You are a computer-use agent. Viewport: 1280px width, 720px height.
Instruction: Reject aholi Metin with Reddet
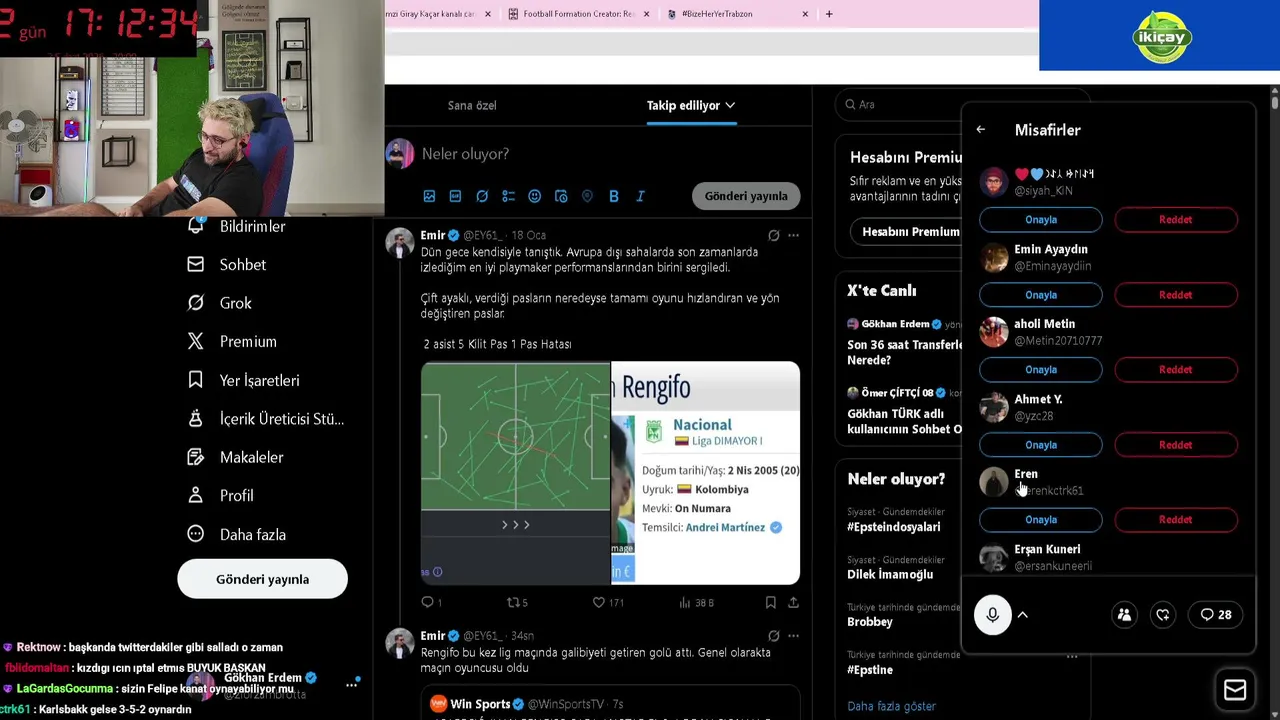click(1176, 370)
